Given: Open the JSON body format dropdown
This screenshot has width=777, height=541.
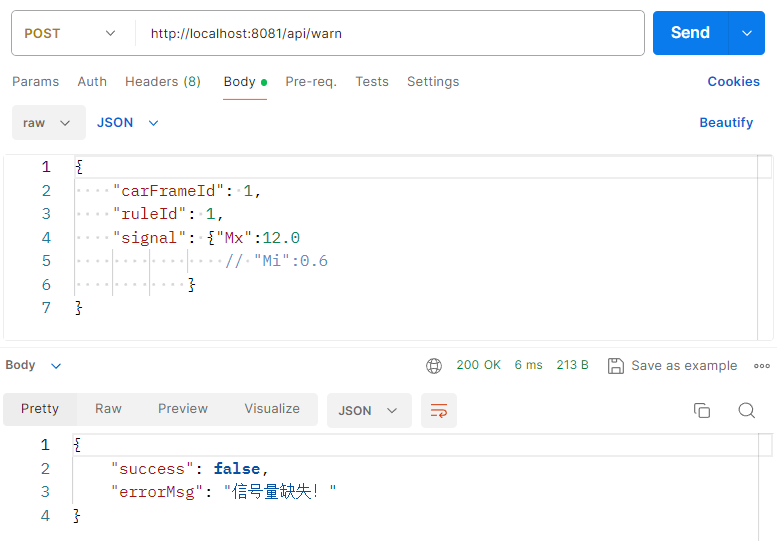Looking at the screenshot, I should tap(127, 122).
